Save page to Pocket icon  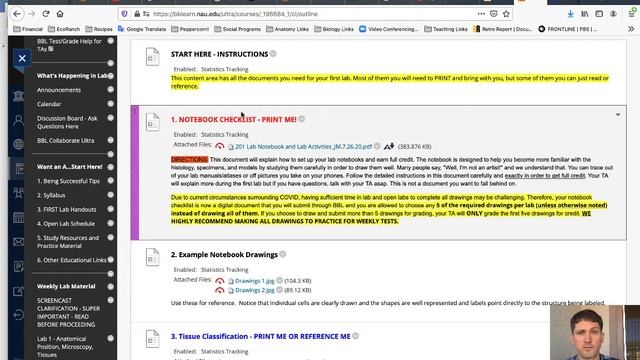pyautogui.click(x=493, y=14)
